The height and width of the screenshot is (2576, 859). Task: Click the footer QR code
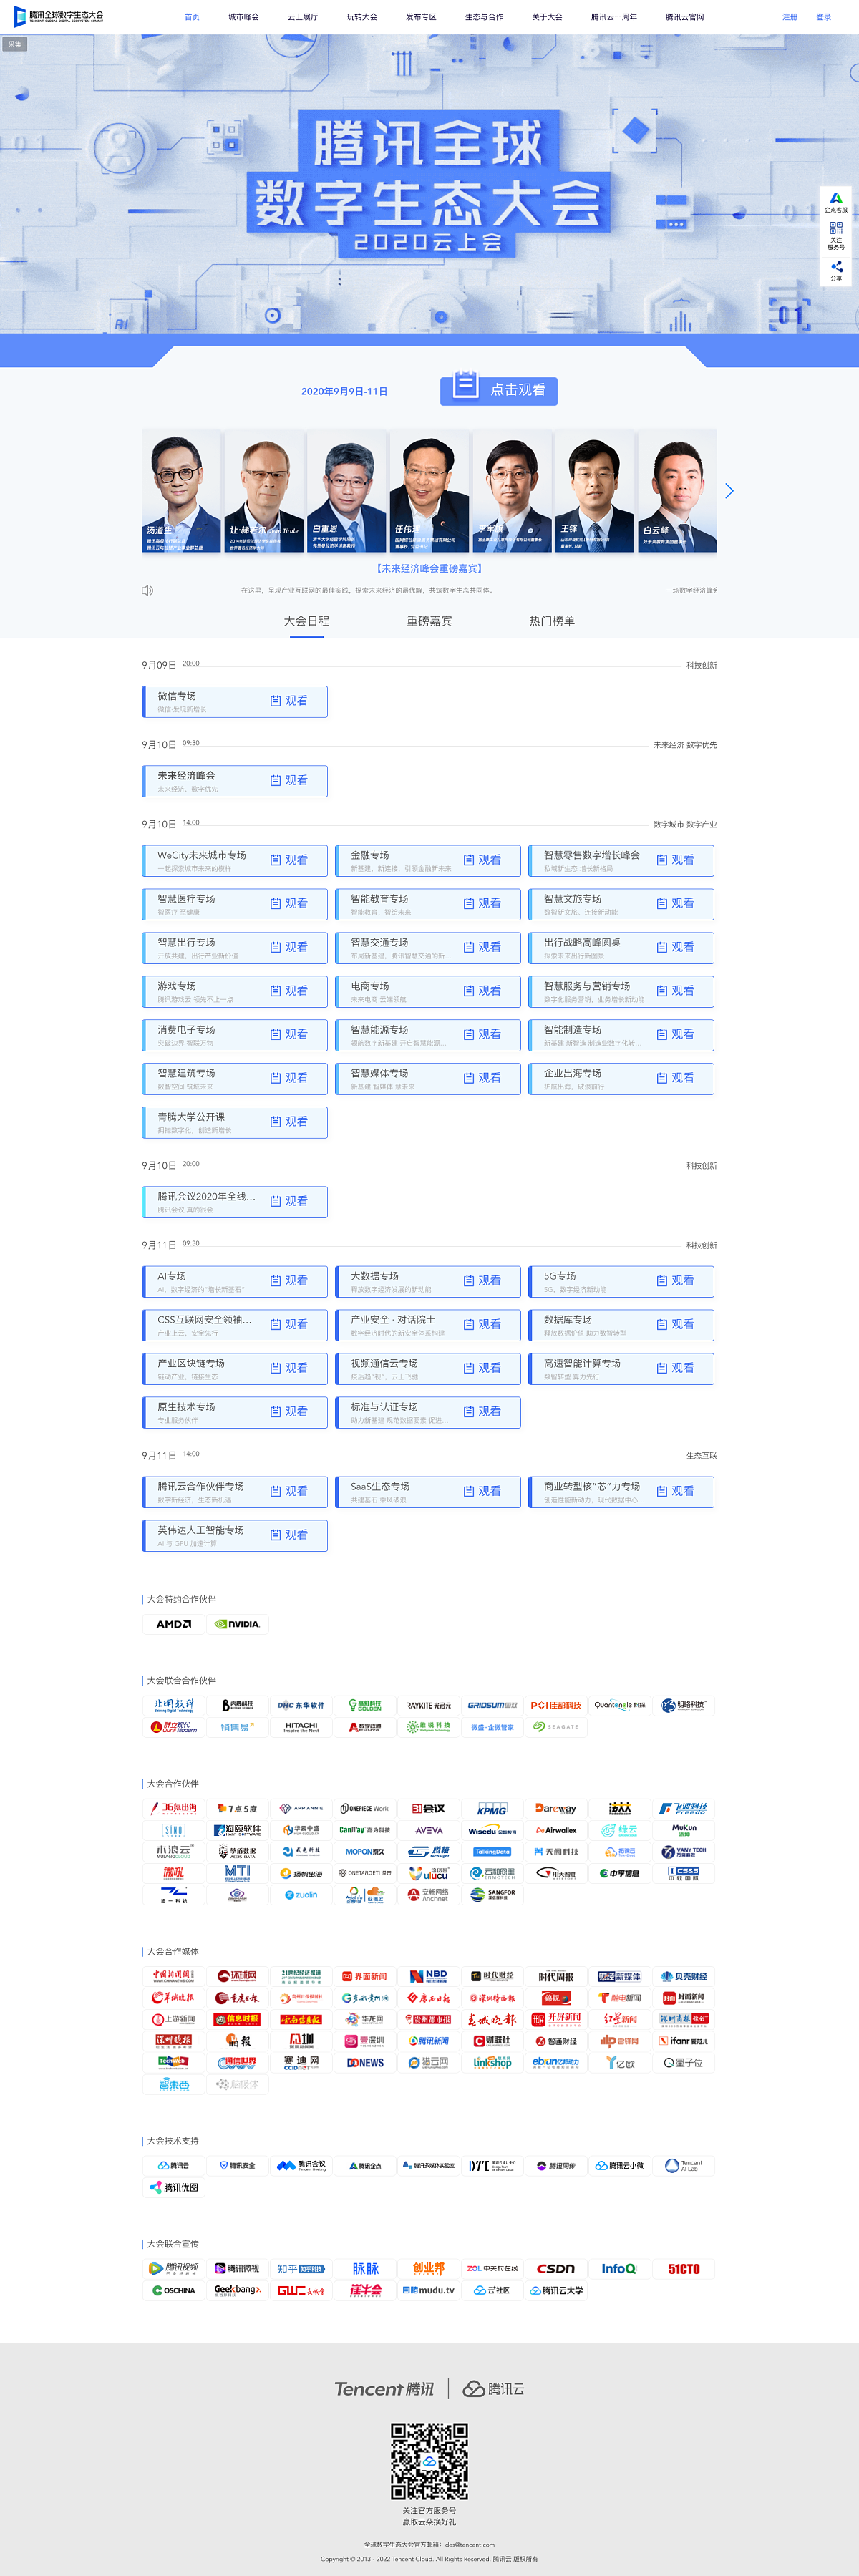[429, 2462]
